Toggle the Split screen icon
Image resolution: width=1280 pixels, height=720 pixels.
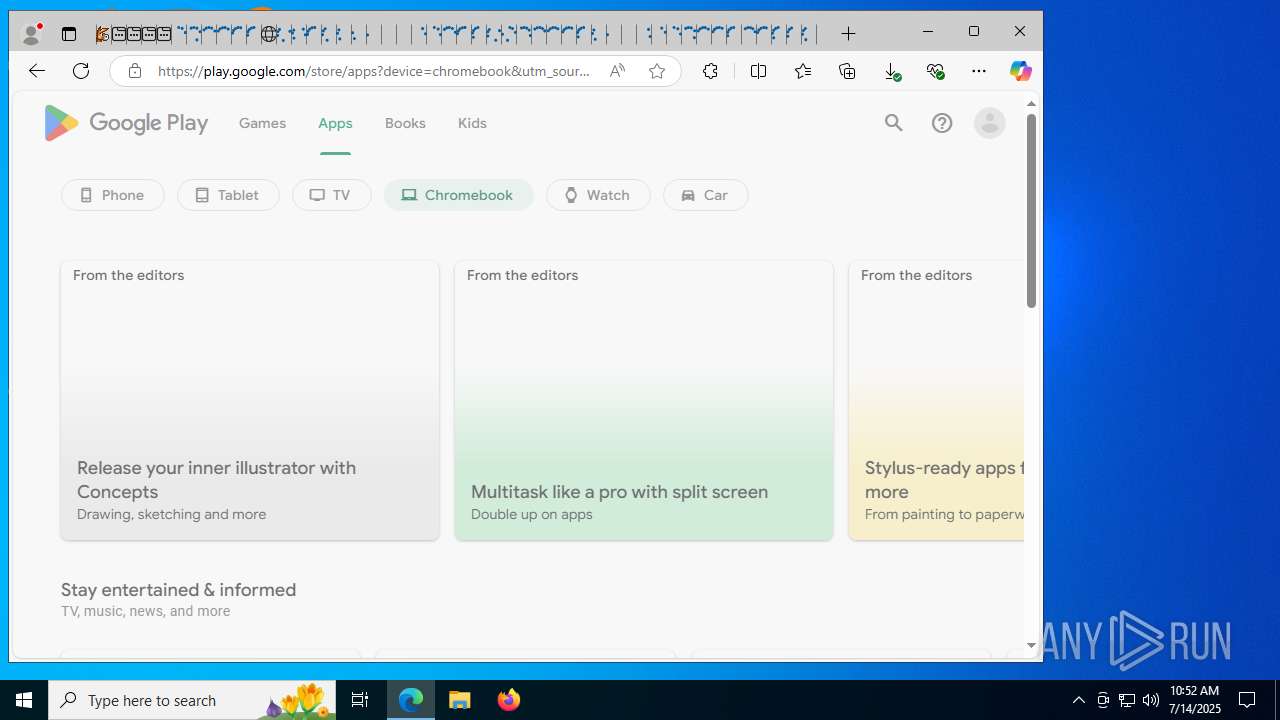pos(759,71)
